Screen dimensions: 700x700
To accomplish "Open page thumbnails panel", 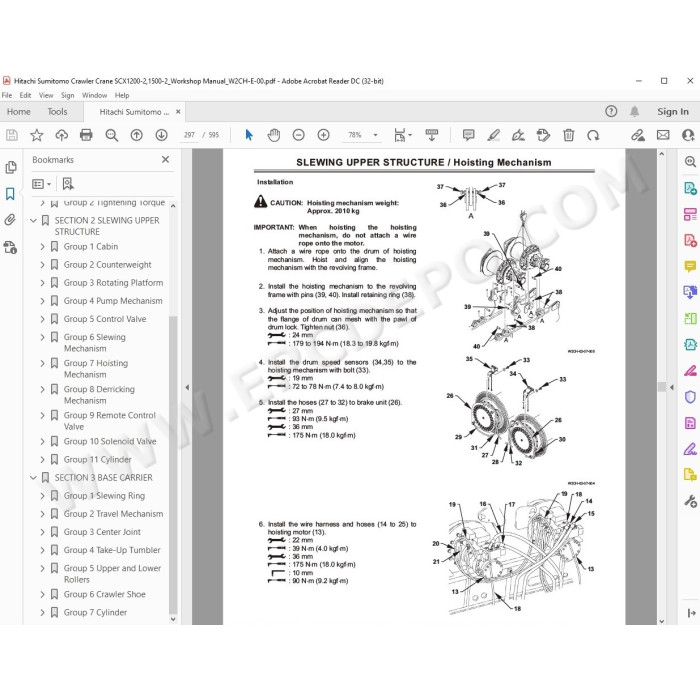I will pos(11,168).
